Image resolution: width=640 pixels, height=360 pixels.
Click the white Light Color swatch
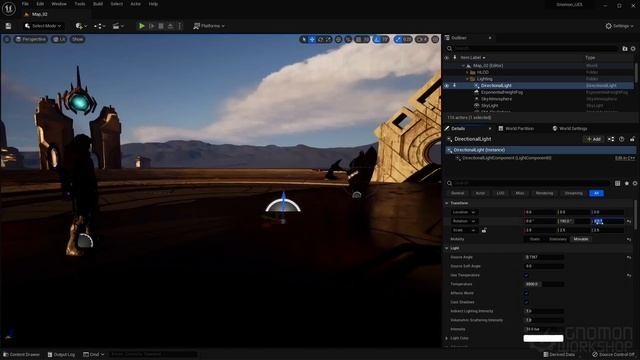pos(543,338)
